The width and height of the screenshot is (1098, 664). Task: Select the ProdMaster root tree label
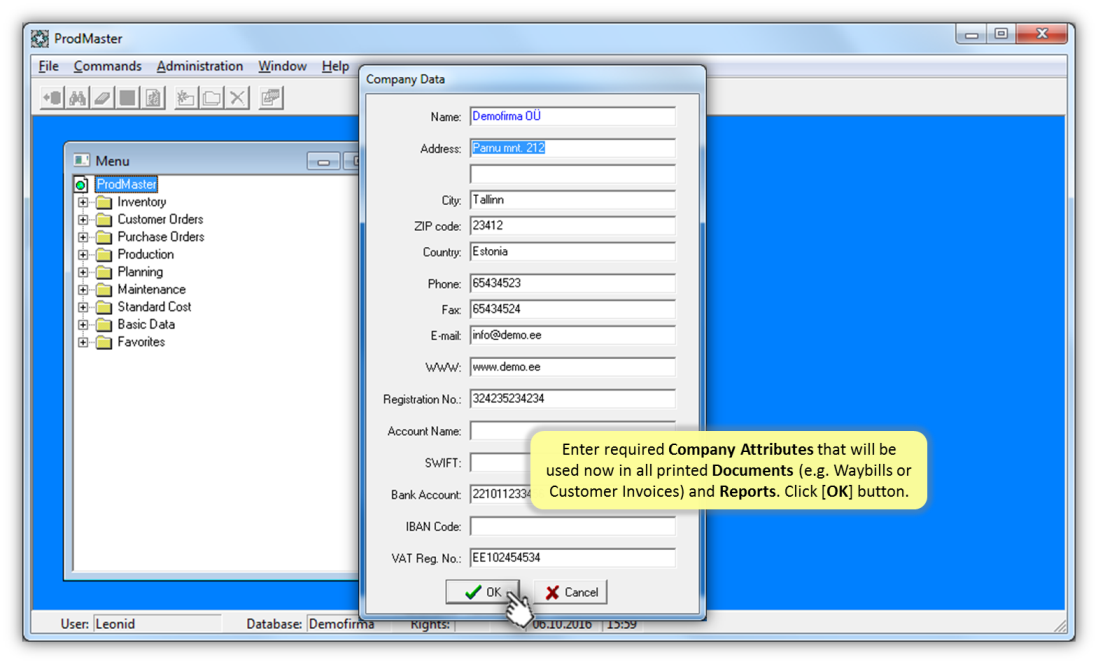click(x=126, y=184)
